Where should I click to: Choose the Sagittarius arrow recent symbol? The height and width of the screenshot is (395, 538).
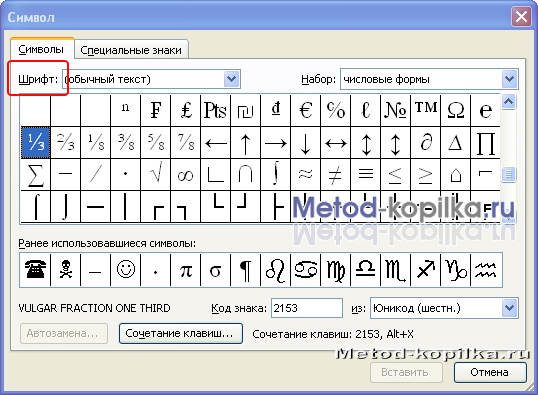425,270
